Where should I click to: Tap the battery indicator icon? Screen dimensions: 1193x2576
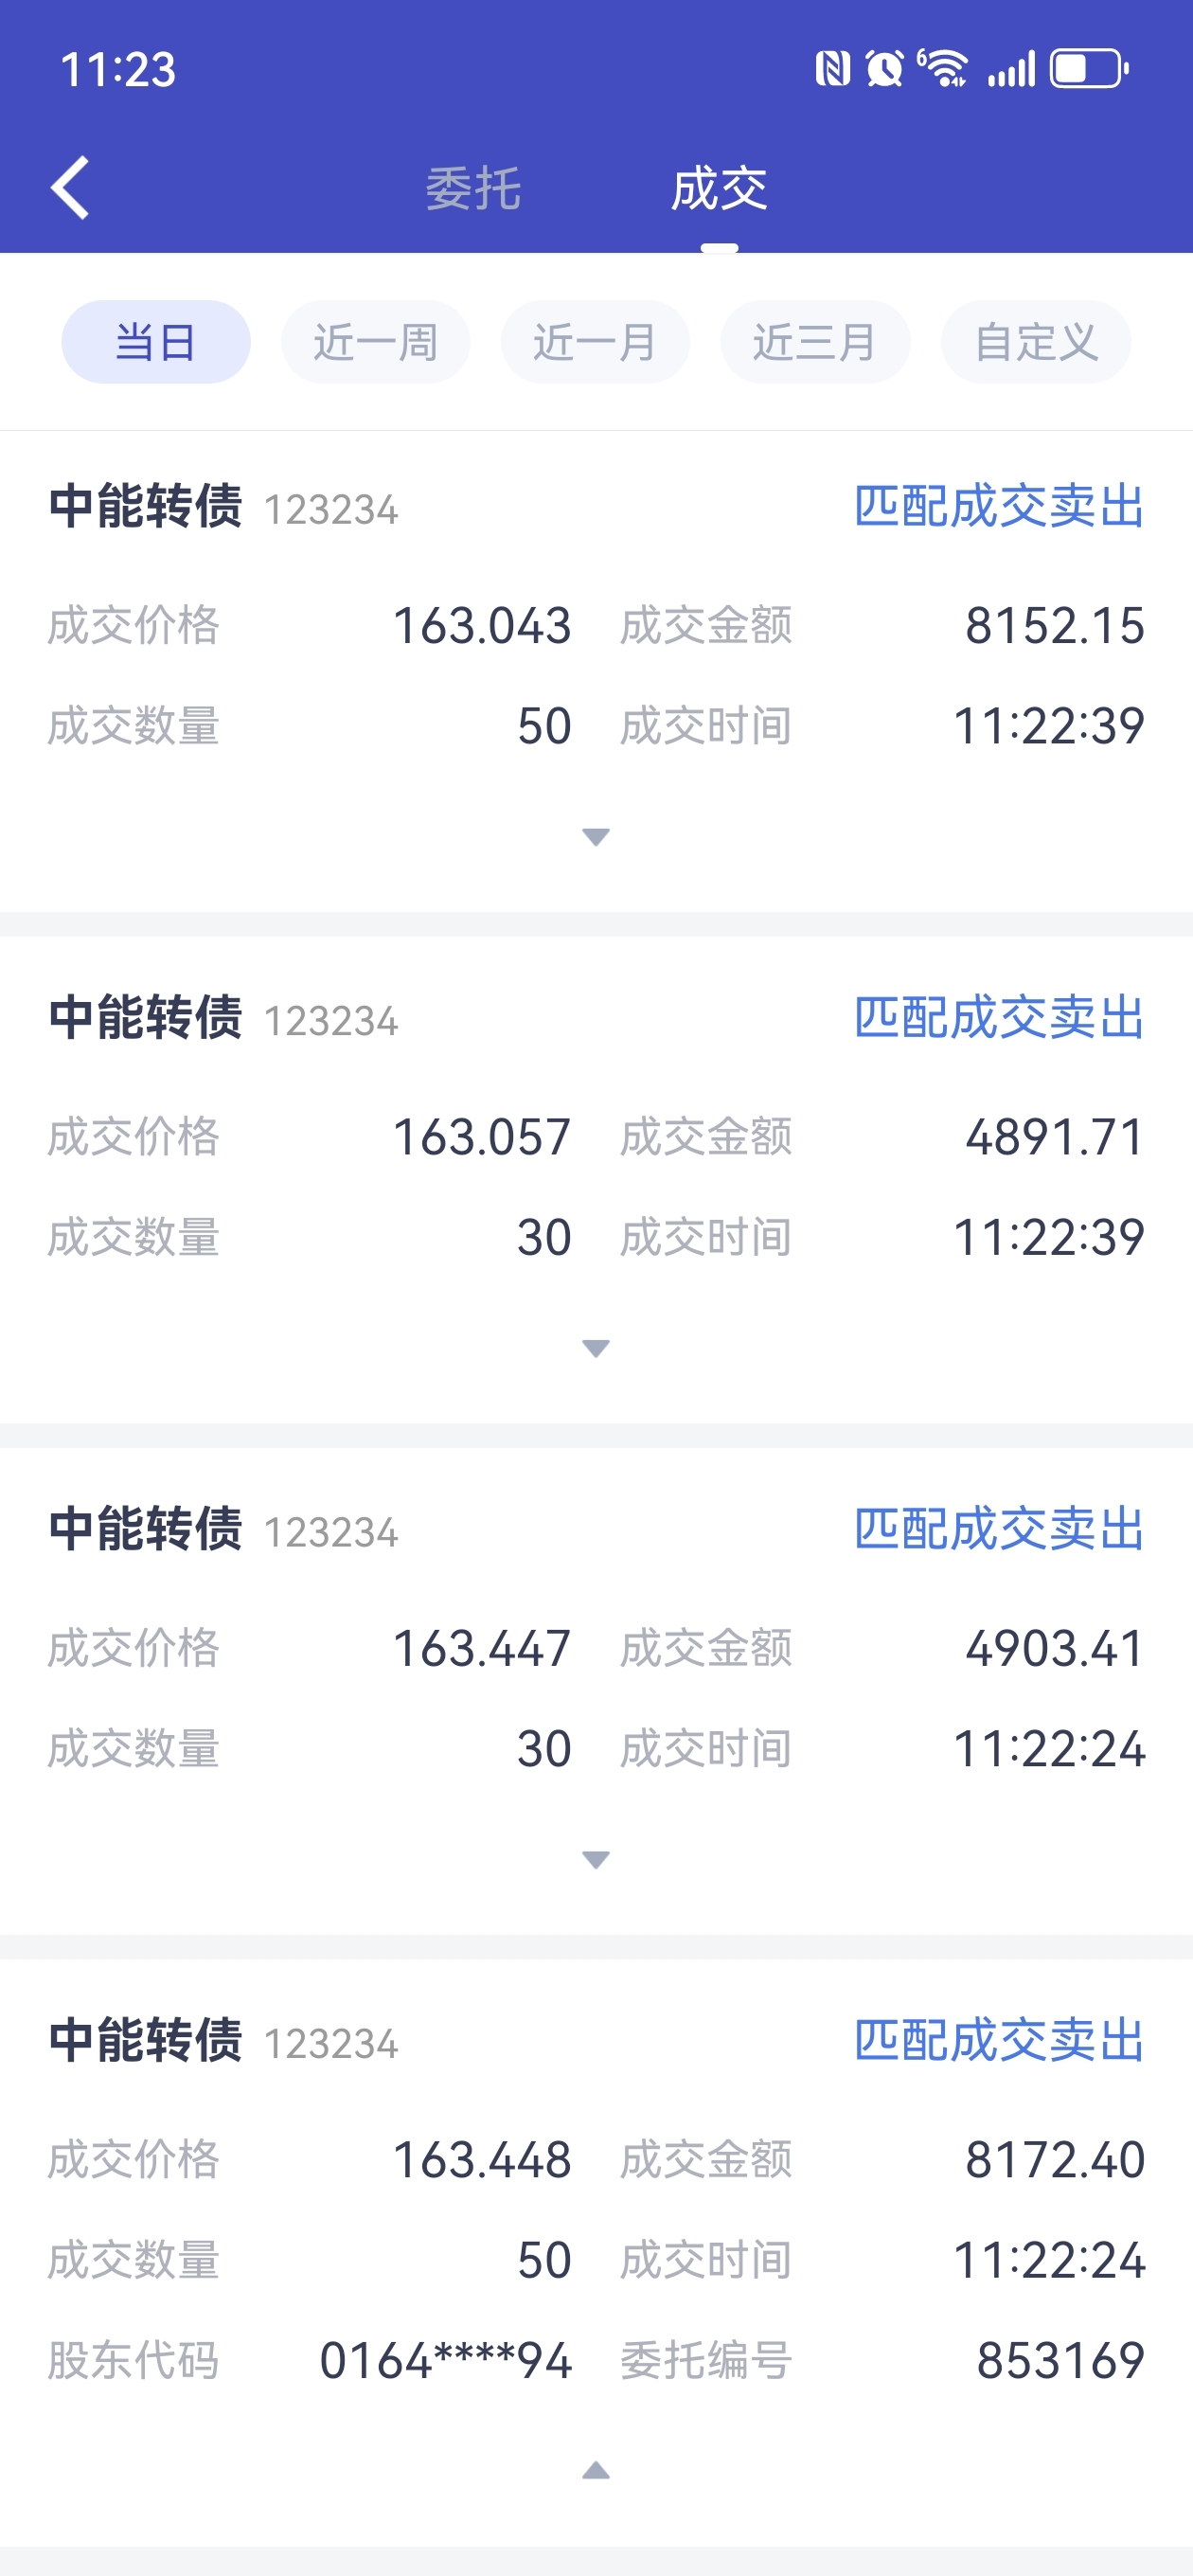click(1089, 69)
